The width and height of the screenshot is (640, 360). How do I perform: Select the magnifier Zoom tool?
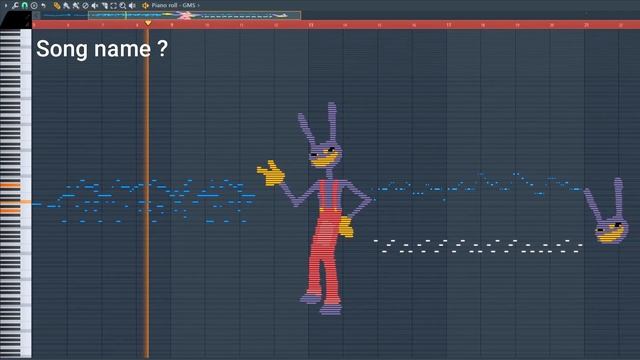123,6
